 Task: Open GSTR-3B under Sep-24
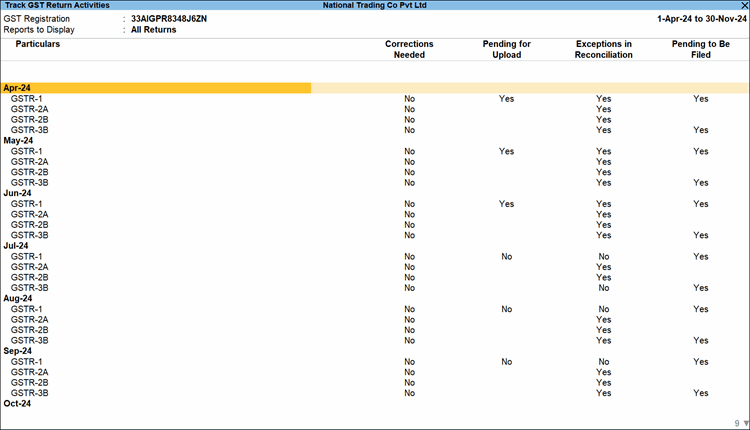pos(29,393)
